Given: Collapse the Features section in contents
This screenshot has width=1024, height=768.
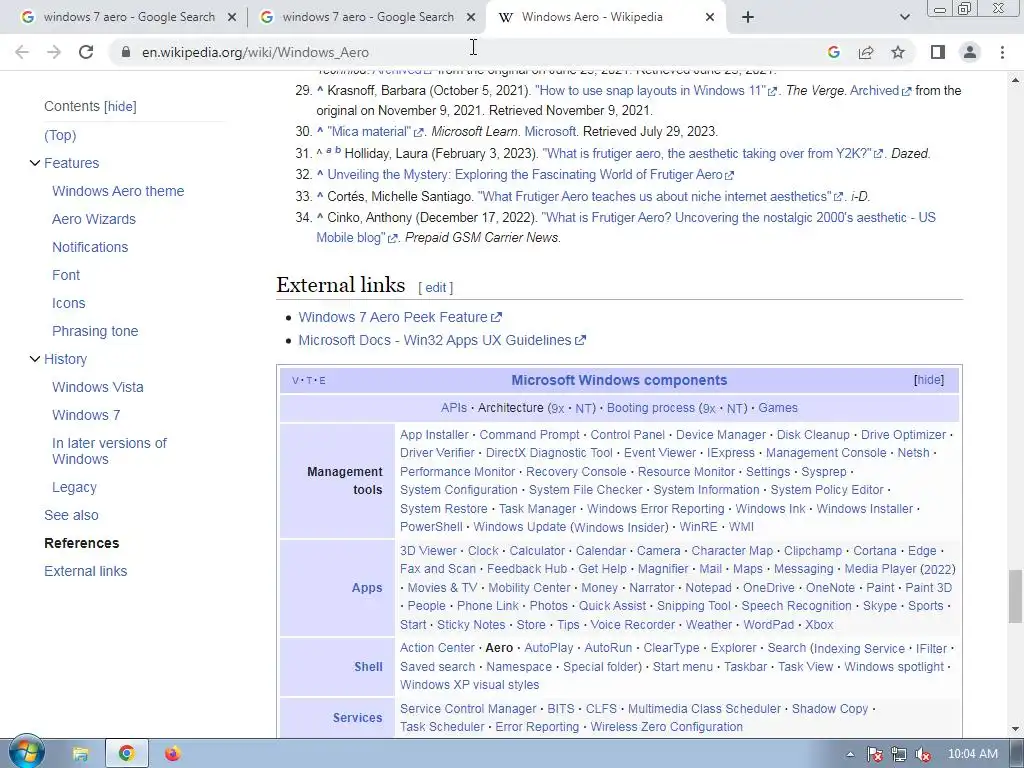Looking at the screenshot, I should point(35,163).
